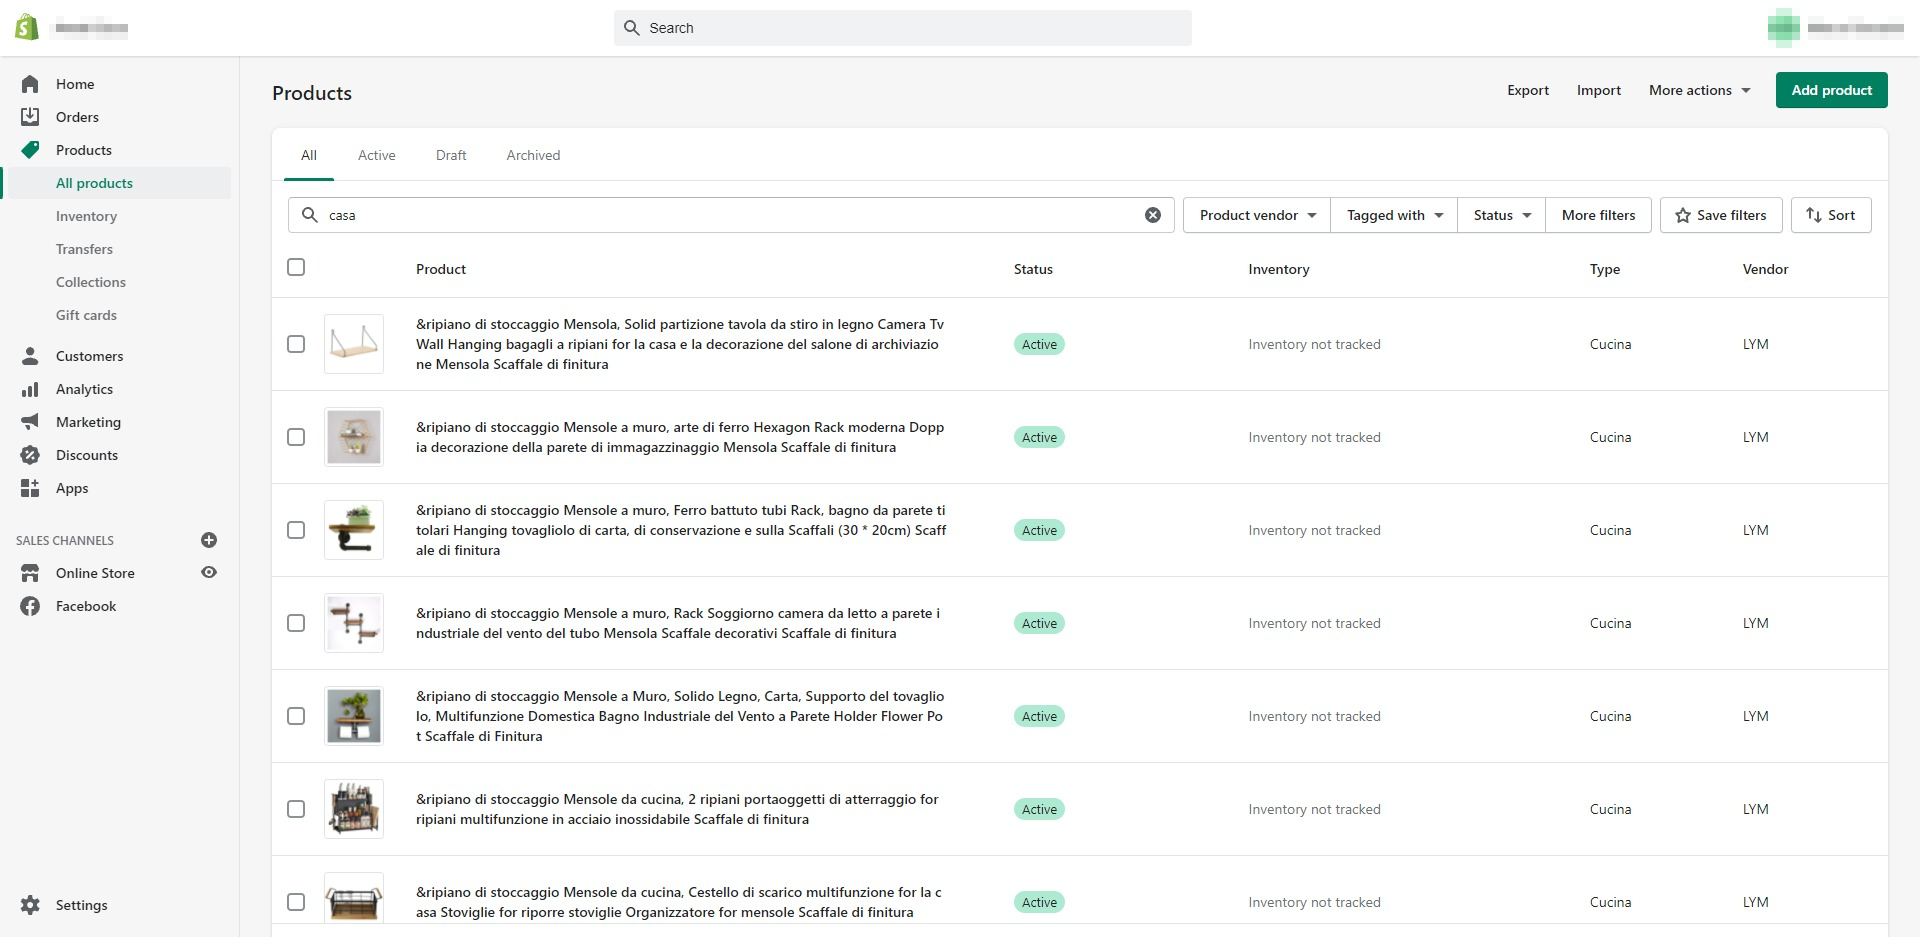Open the Facebook channel icon

point(30,606)
